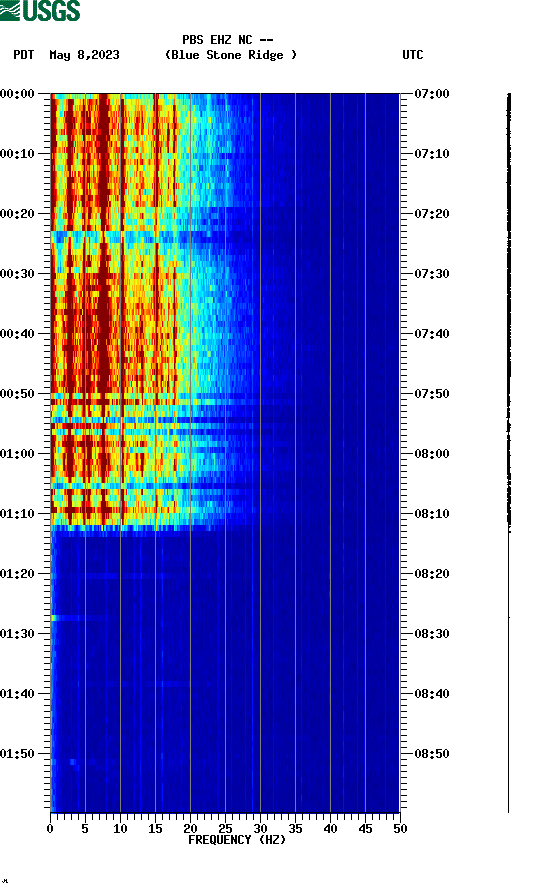Click the '07:10' UTC time label
This screenshot has height=892, width=552.
pos(432,154)
